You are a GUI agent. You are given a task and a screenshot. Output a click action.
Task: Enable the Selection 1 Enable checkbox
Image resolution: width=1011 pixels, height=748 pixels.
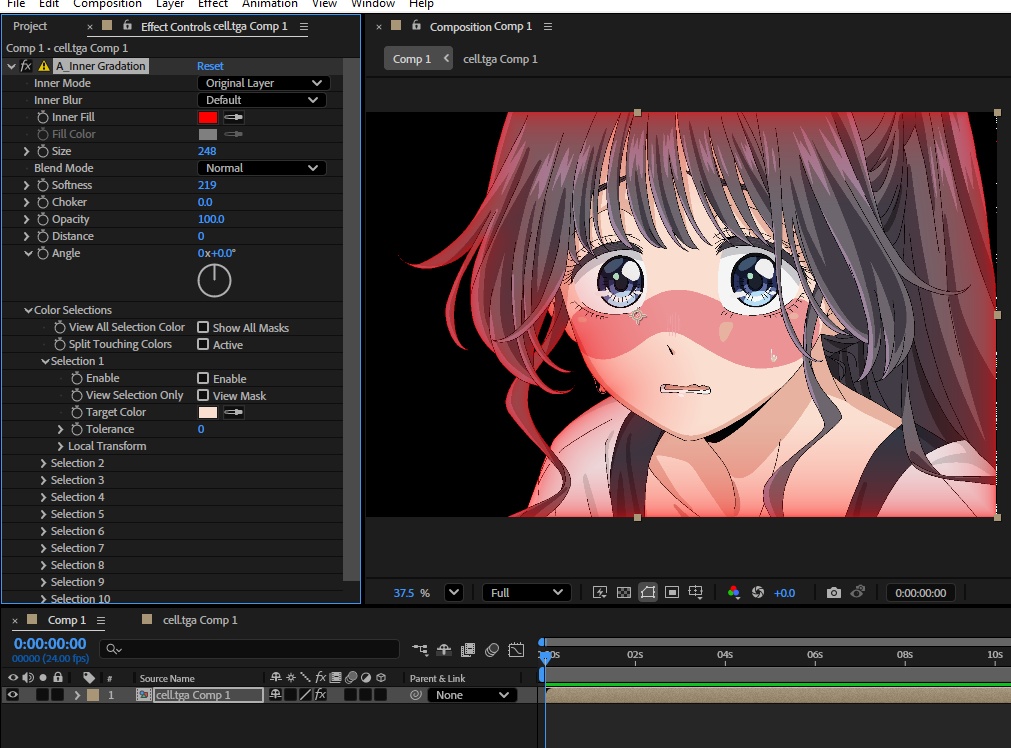[203, 378]
